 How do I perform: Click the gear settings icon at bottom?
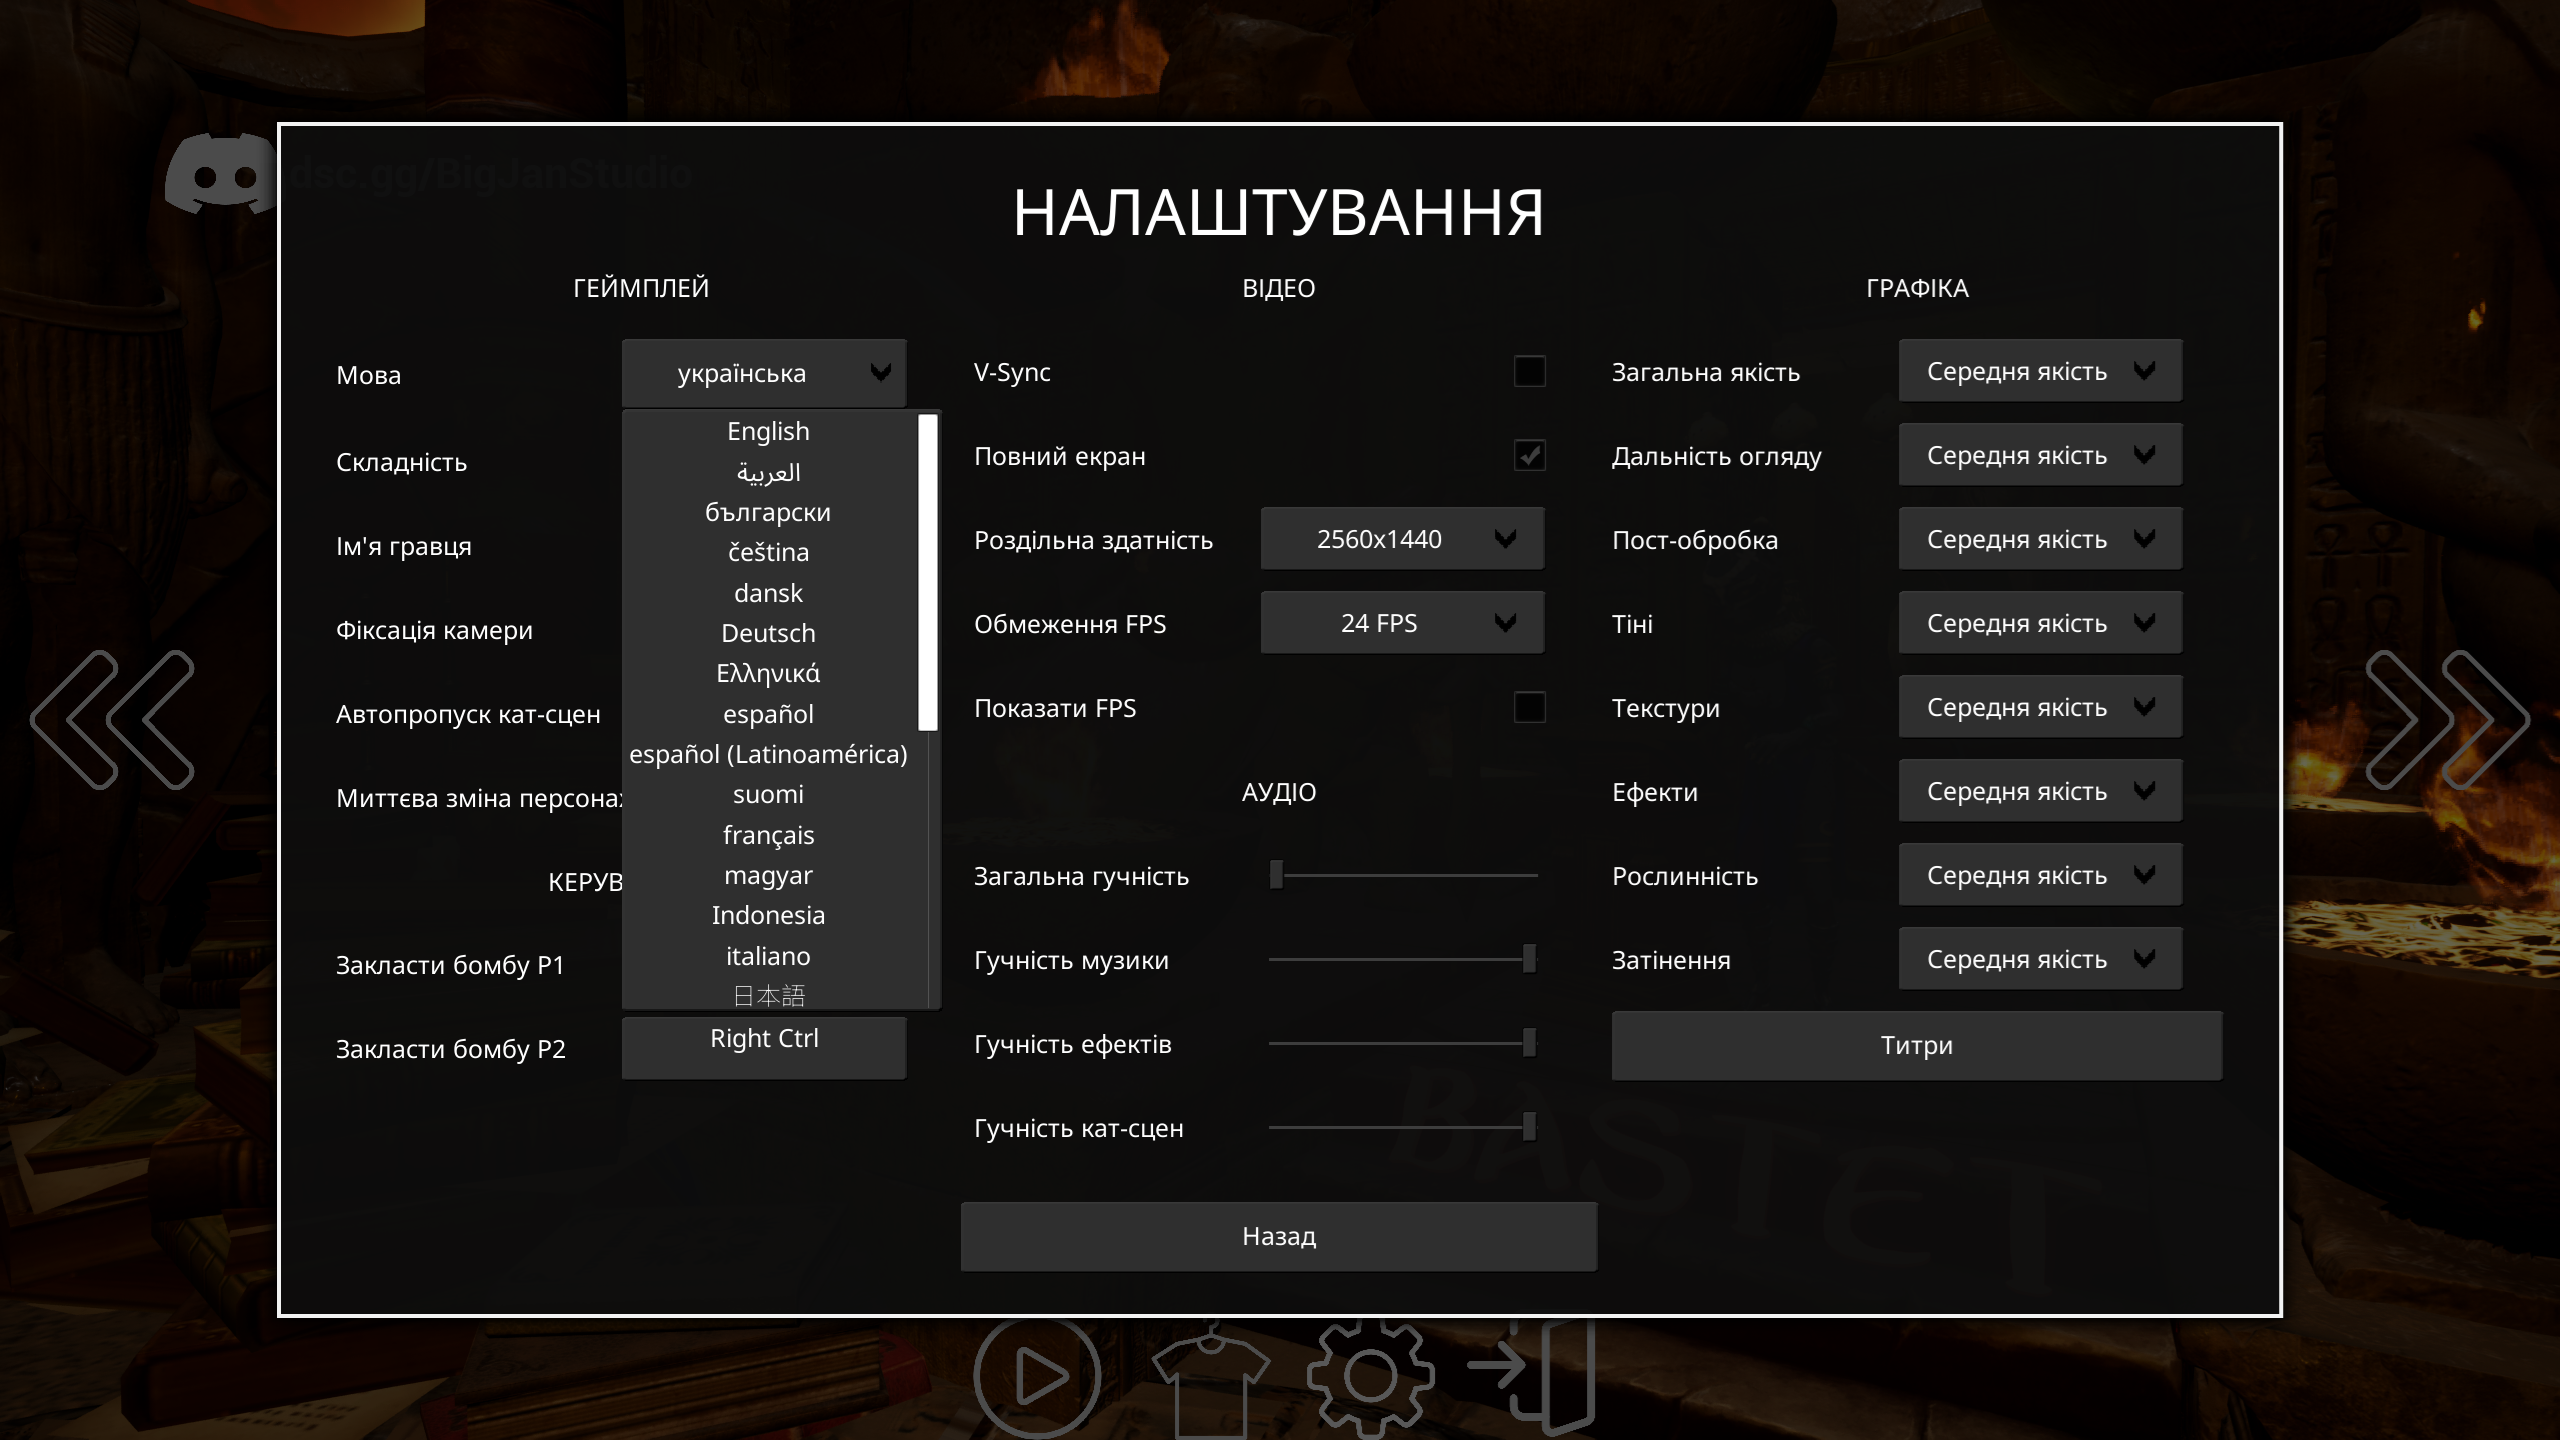1370,1378
